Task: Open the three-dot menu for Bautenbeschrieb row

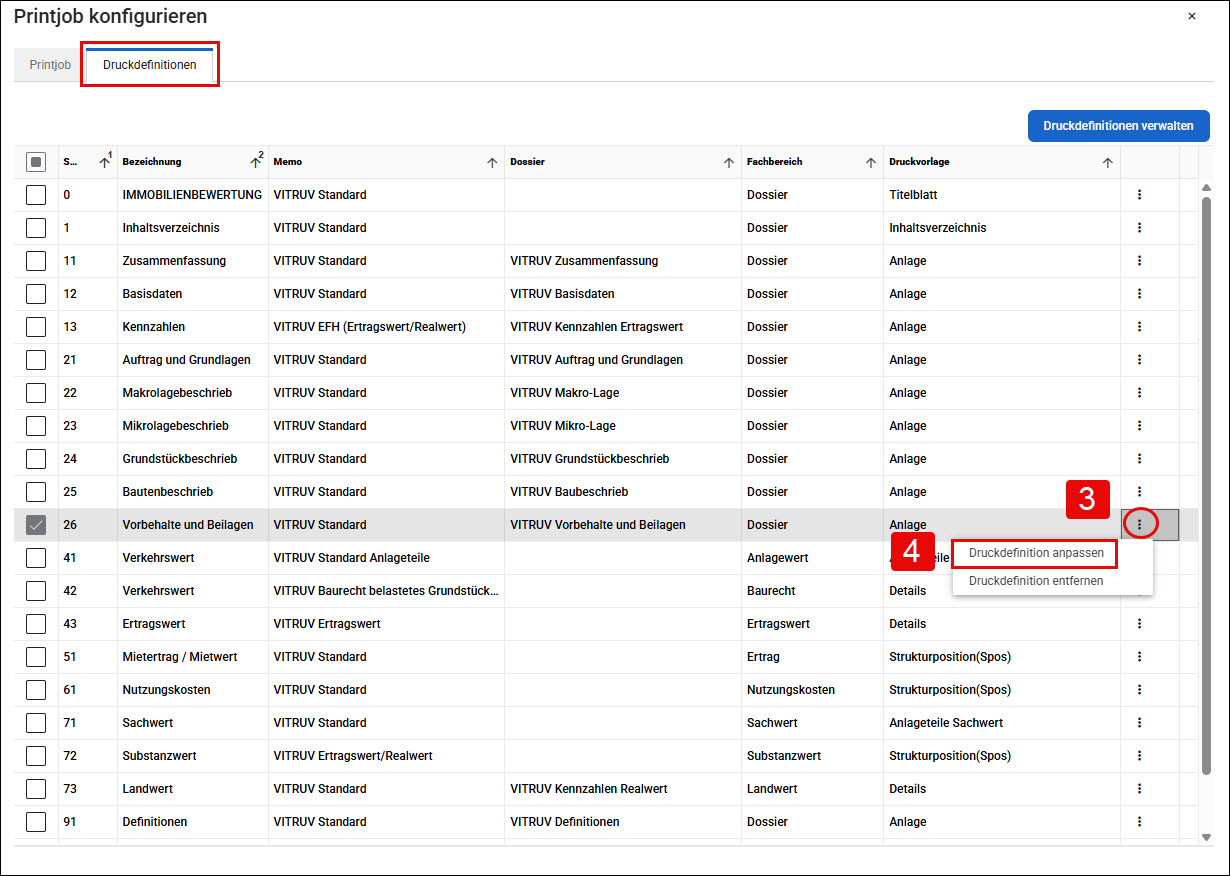Action: (x=1139, y=492)
